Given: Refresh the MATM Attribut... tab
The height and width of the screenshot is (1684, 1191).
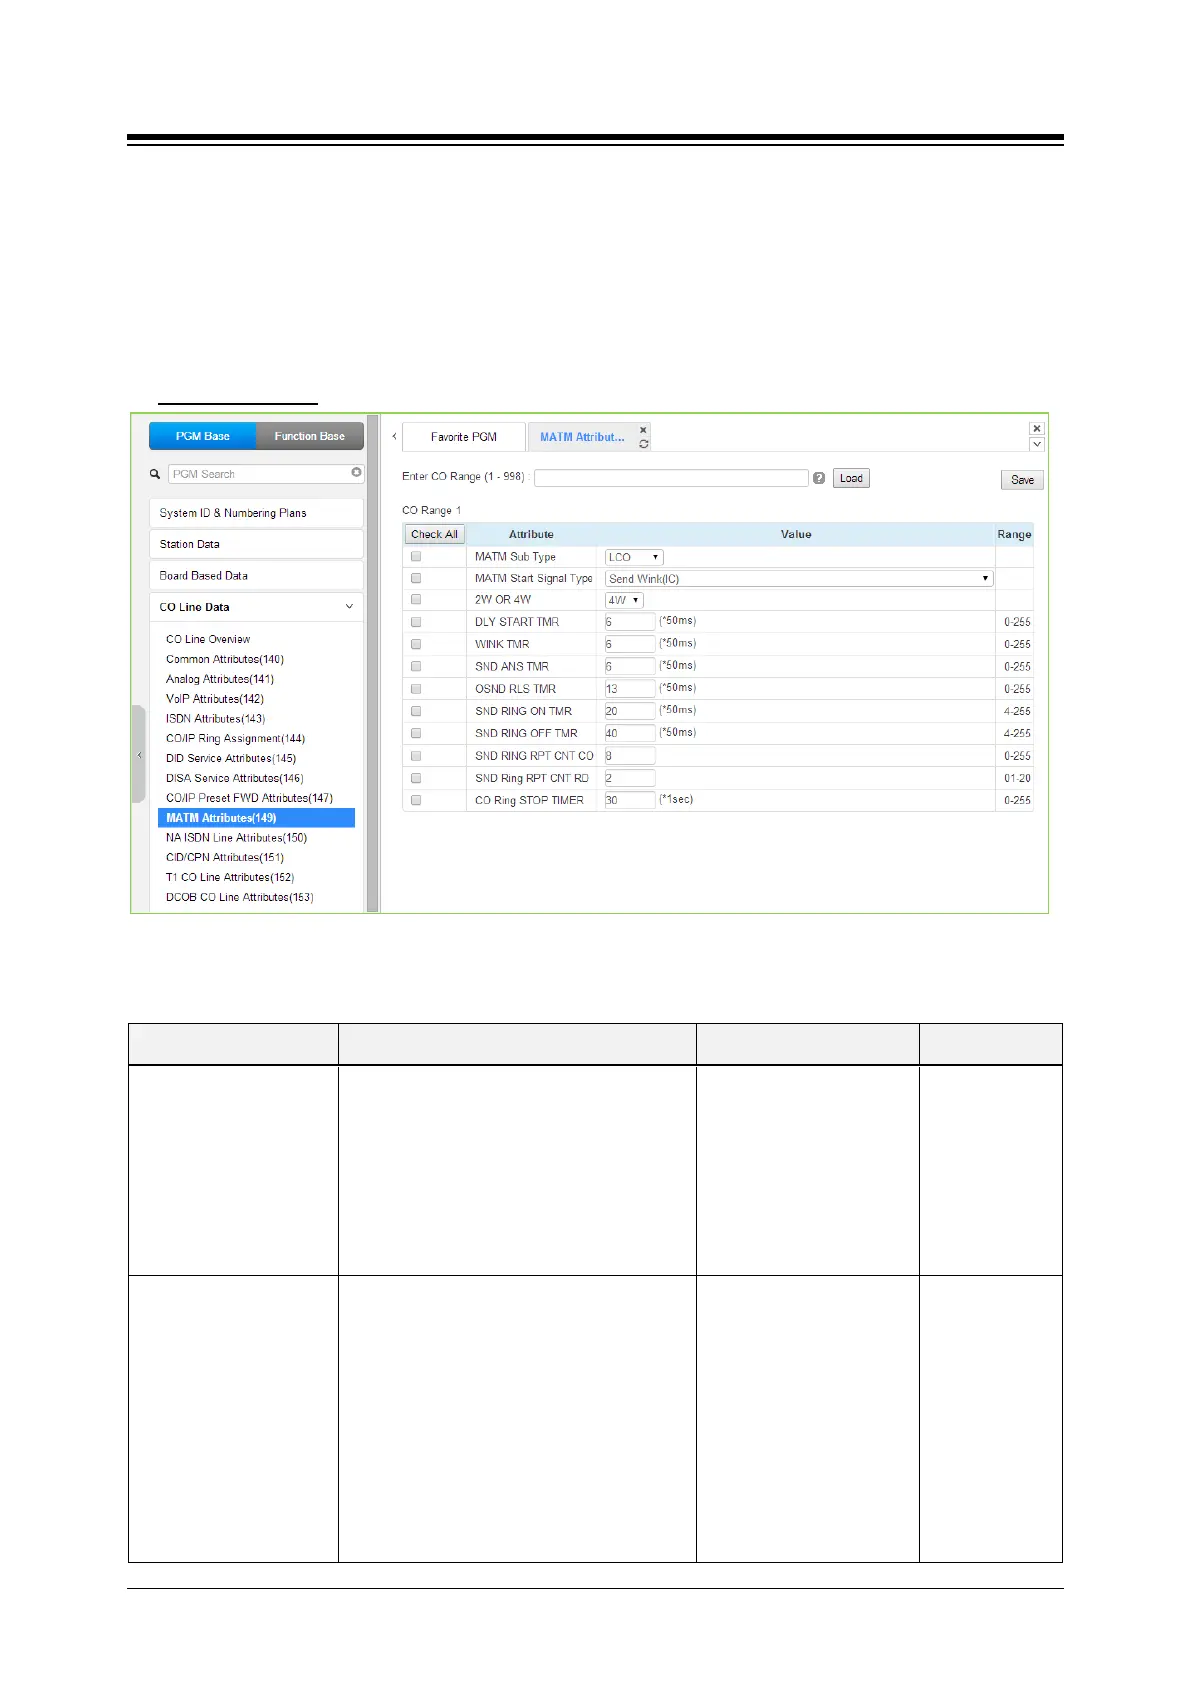Looking at the screenshot, I should click(x=643, y=444).
